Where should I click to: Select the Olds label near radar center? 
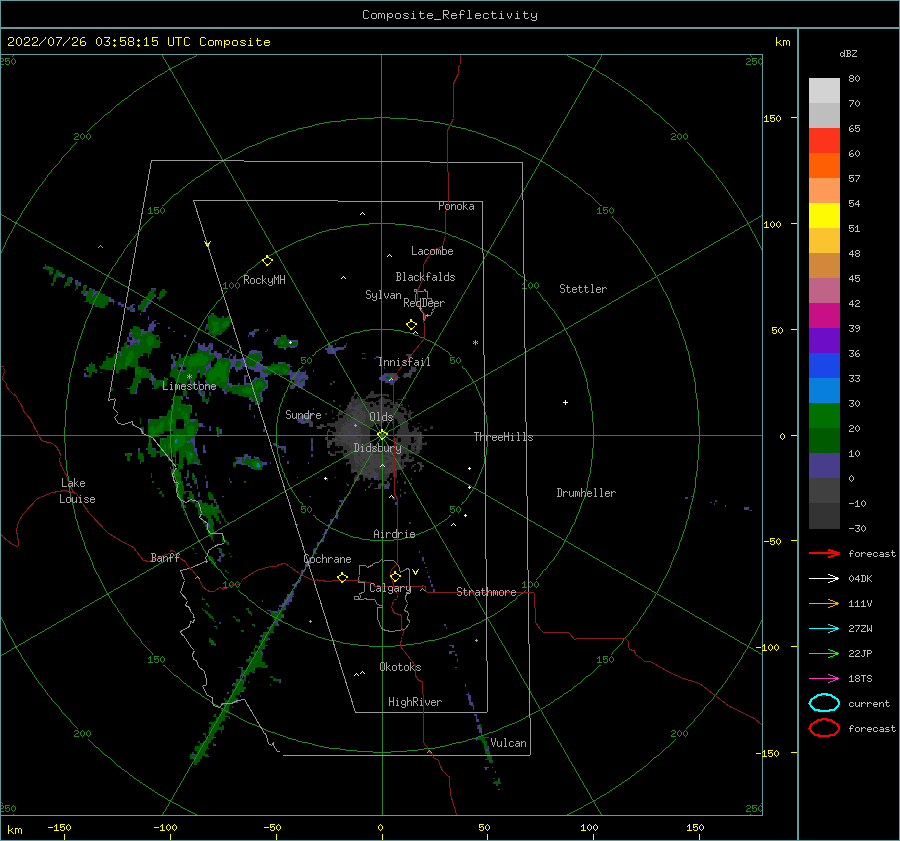click(381, 417)
